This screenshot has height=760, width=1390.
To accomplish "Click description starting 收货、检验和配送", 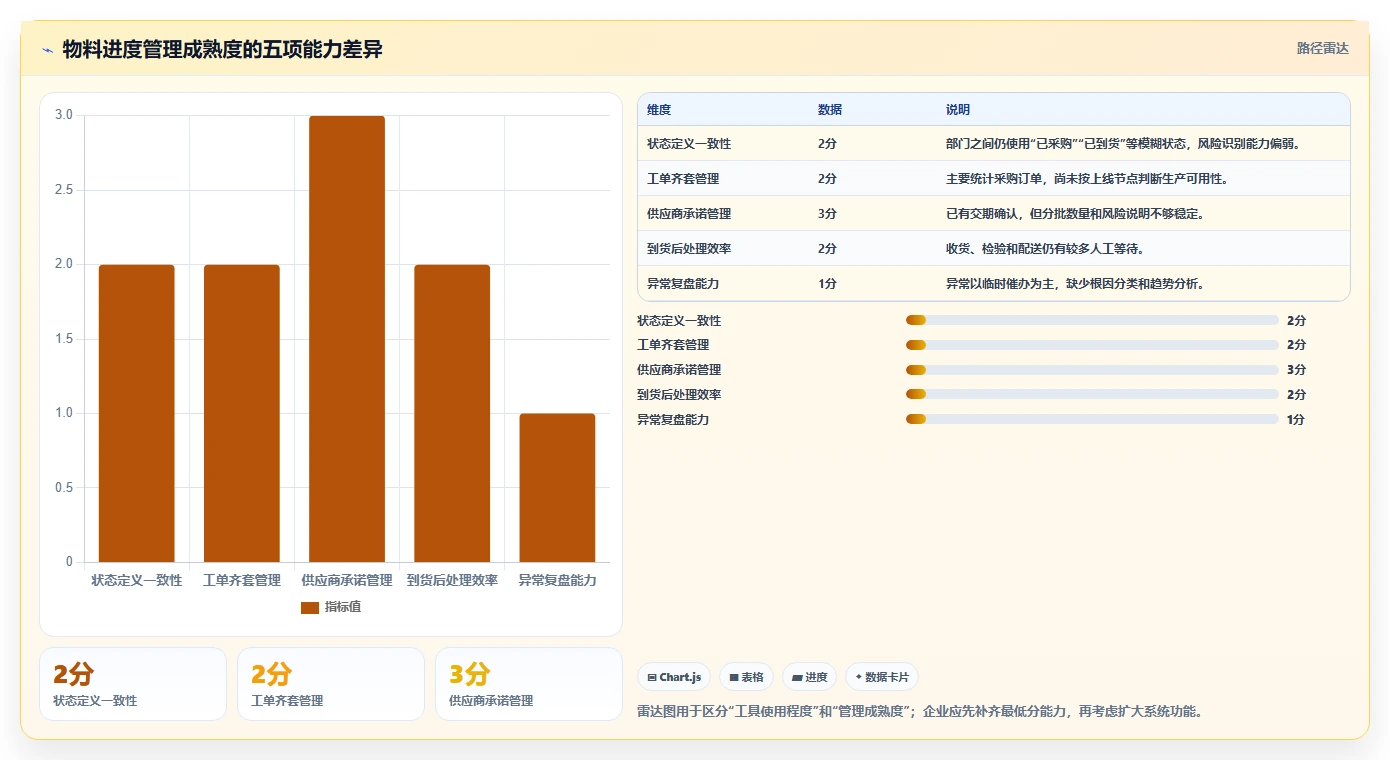I will pyautogui.click(x=1045, y=249).
